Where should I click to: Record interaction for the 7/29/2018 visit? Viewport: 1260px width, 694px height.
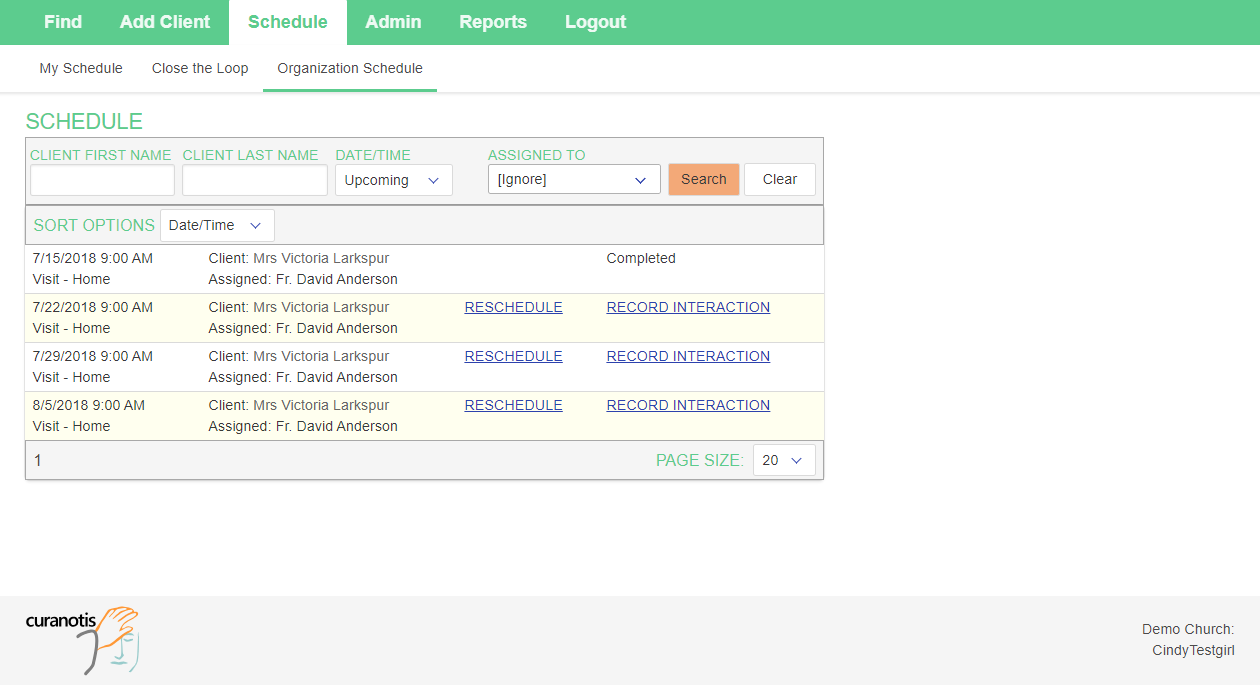coord(688,356)
